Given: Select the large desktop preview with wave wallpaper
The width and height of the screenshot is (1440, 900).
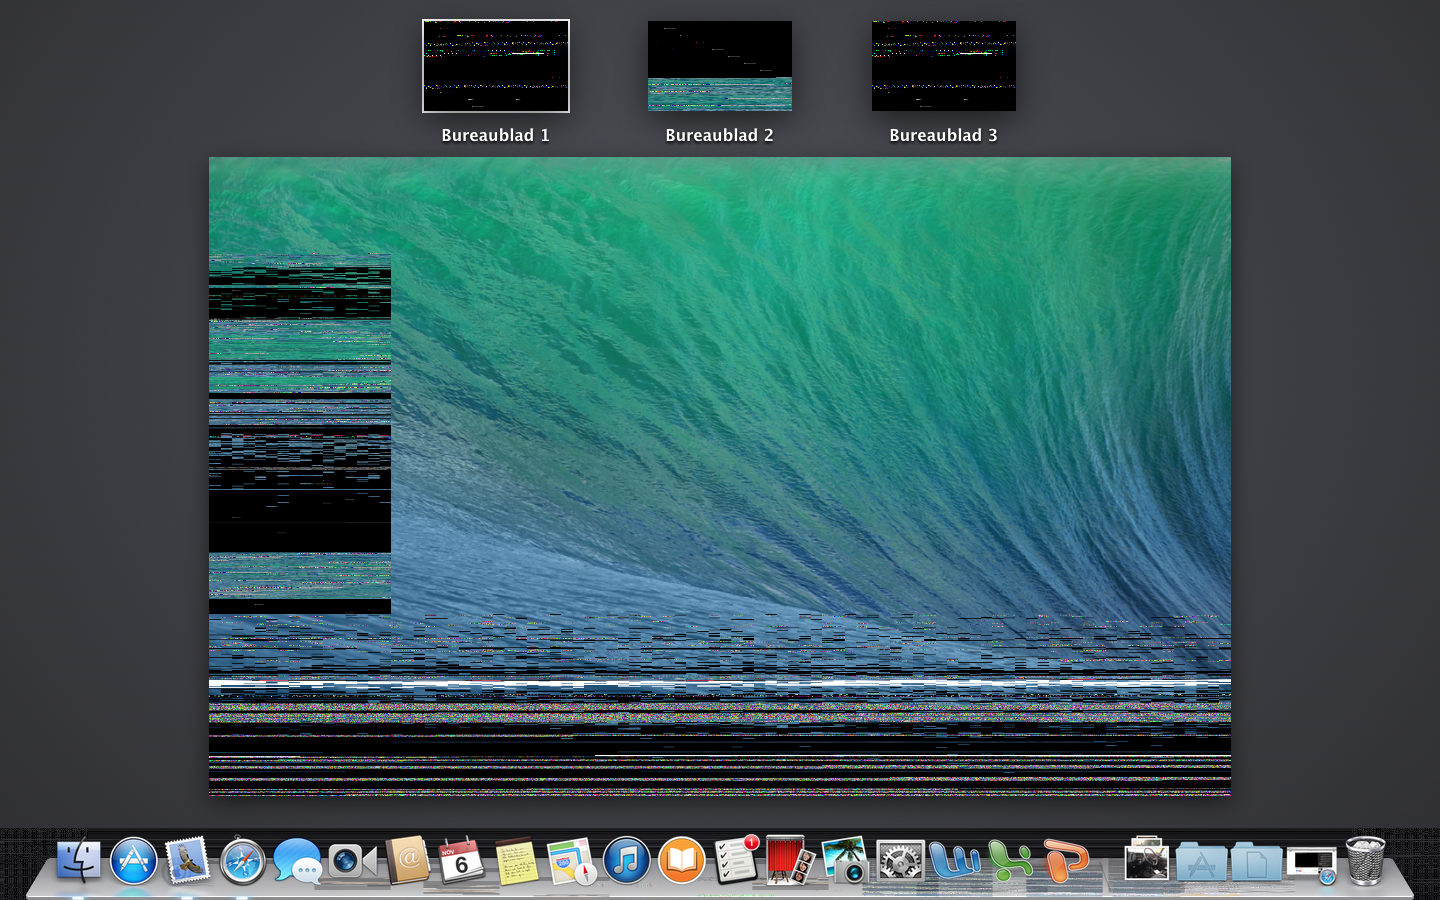Looking at the screenshot, I should tap(720, 476).
